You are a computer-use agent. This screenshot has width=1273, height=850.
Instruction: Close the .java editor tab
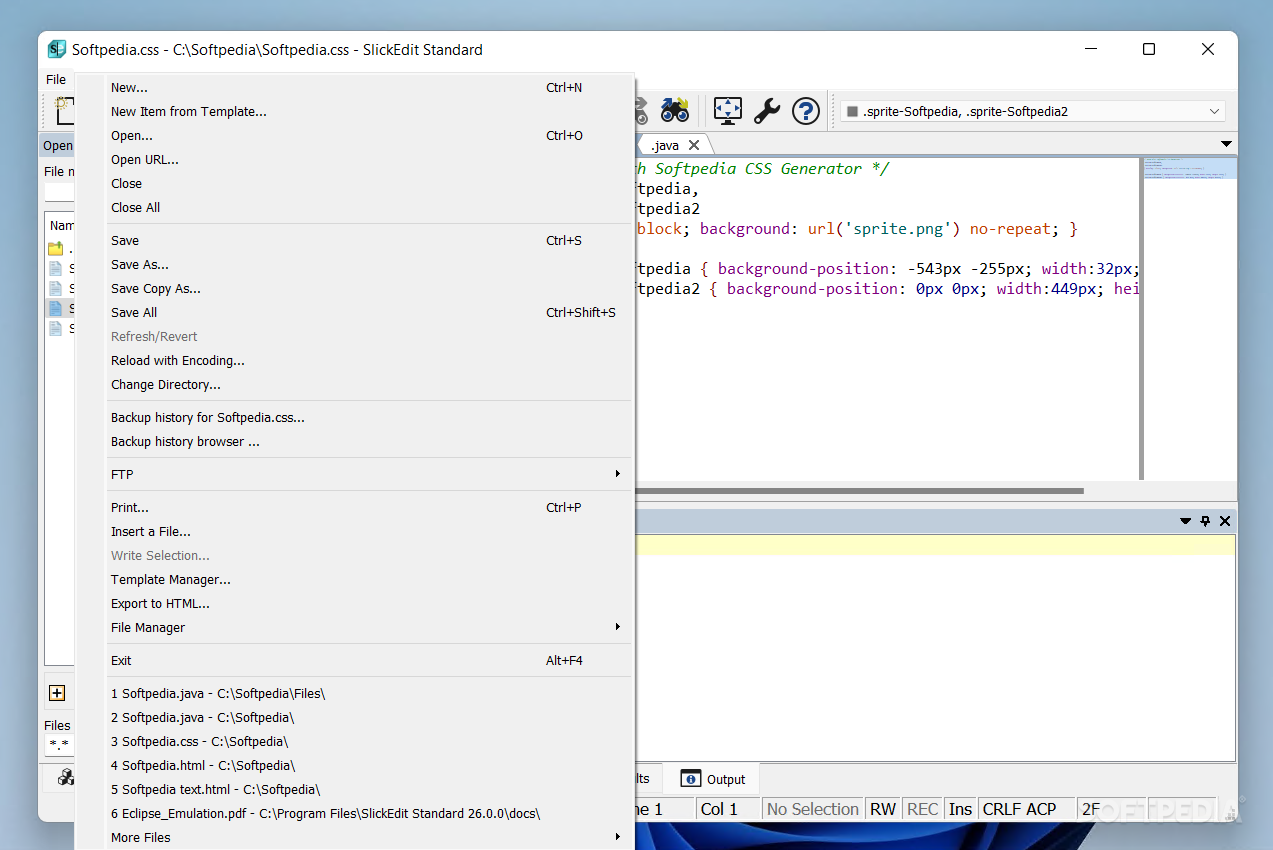(x=694, y=145)
